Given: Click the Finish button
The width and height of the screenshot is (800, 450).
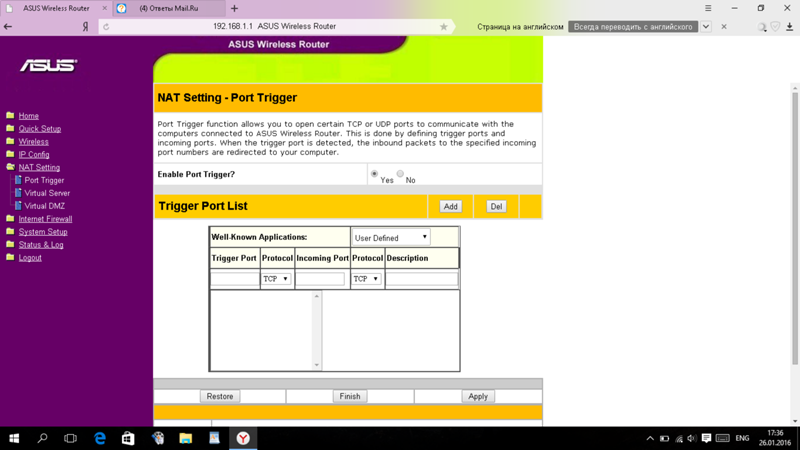Looking at the screenshot, I should pos(350,396).
